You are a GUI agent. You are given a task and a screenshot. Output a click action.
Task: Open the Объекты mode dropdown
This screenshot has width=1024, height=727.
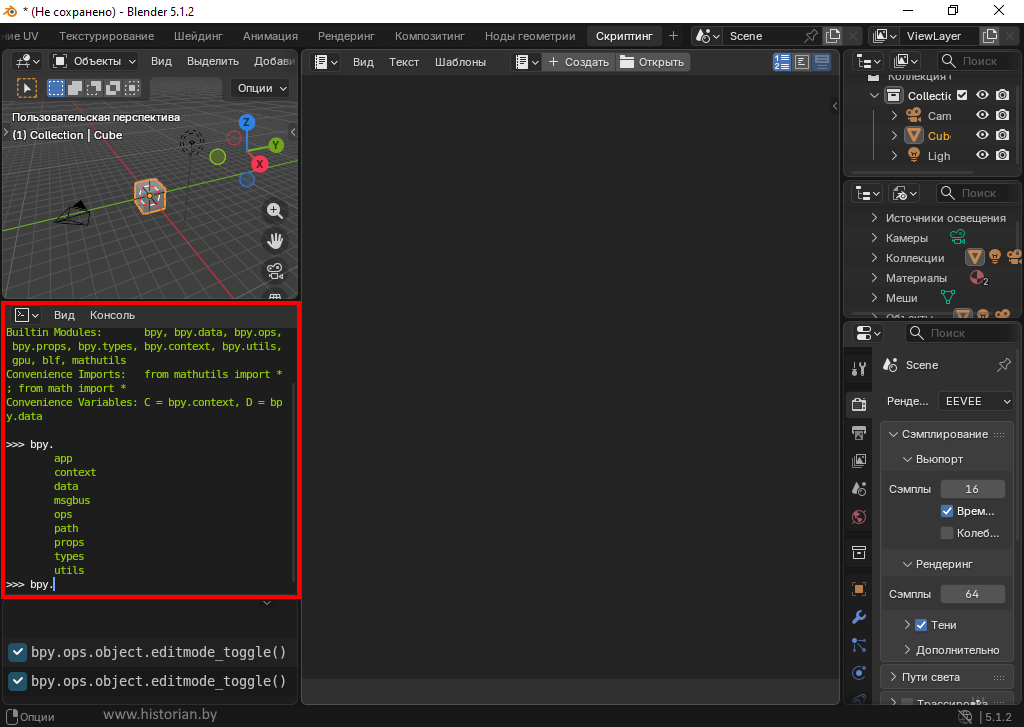[95, 61]
